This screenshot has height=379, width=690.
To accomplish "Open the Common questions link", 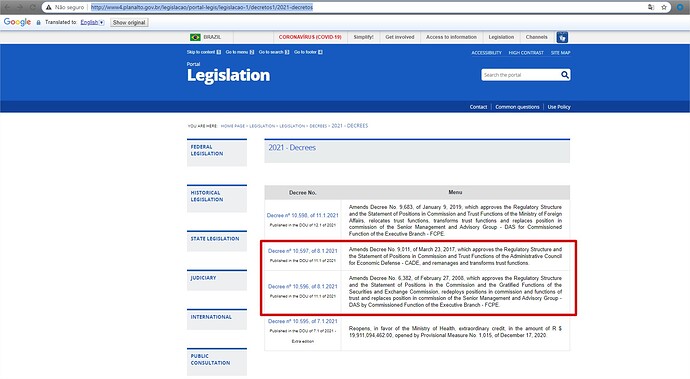I will (517, 107).
